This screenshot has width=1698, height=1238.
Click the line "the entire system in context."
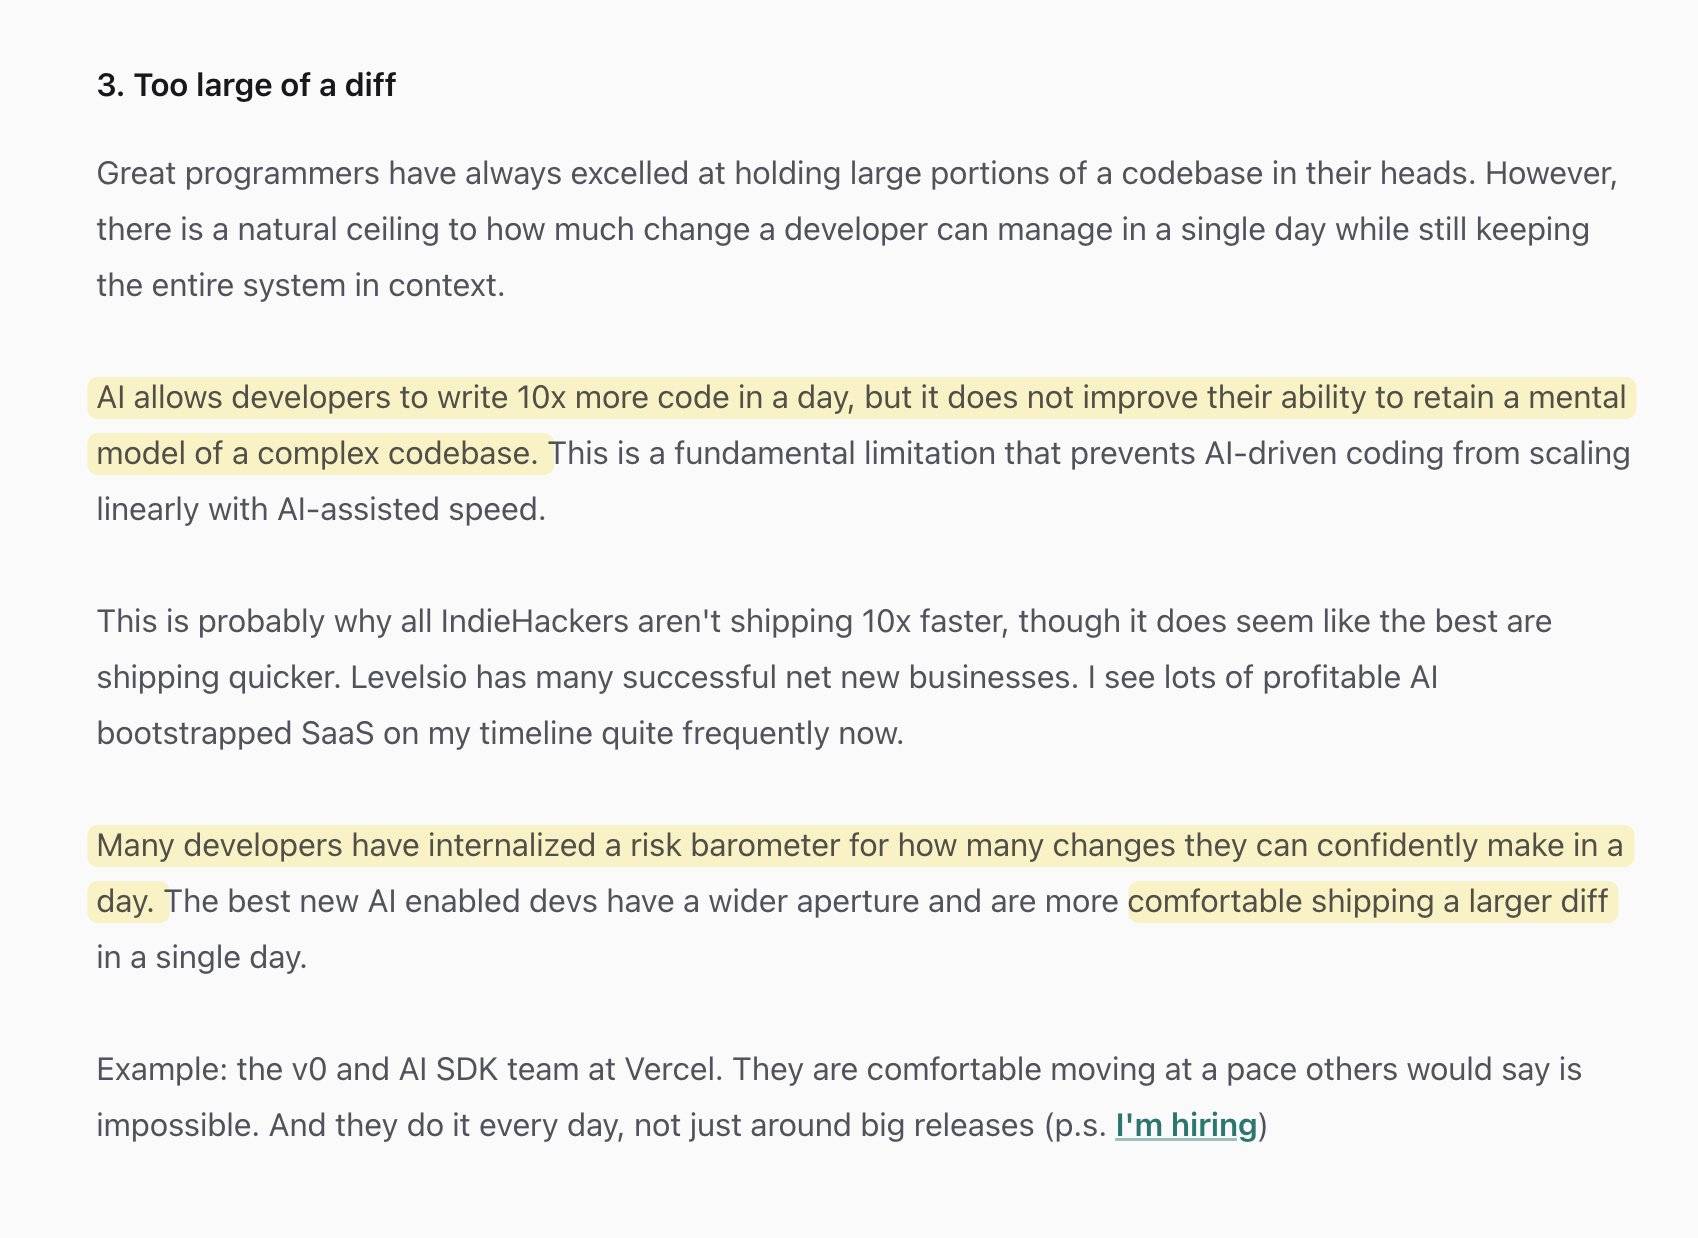[x=301, y=285]
